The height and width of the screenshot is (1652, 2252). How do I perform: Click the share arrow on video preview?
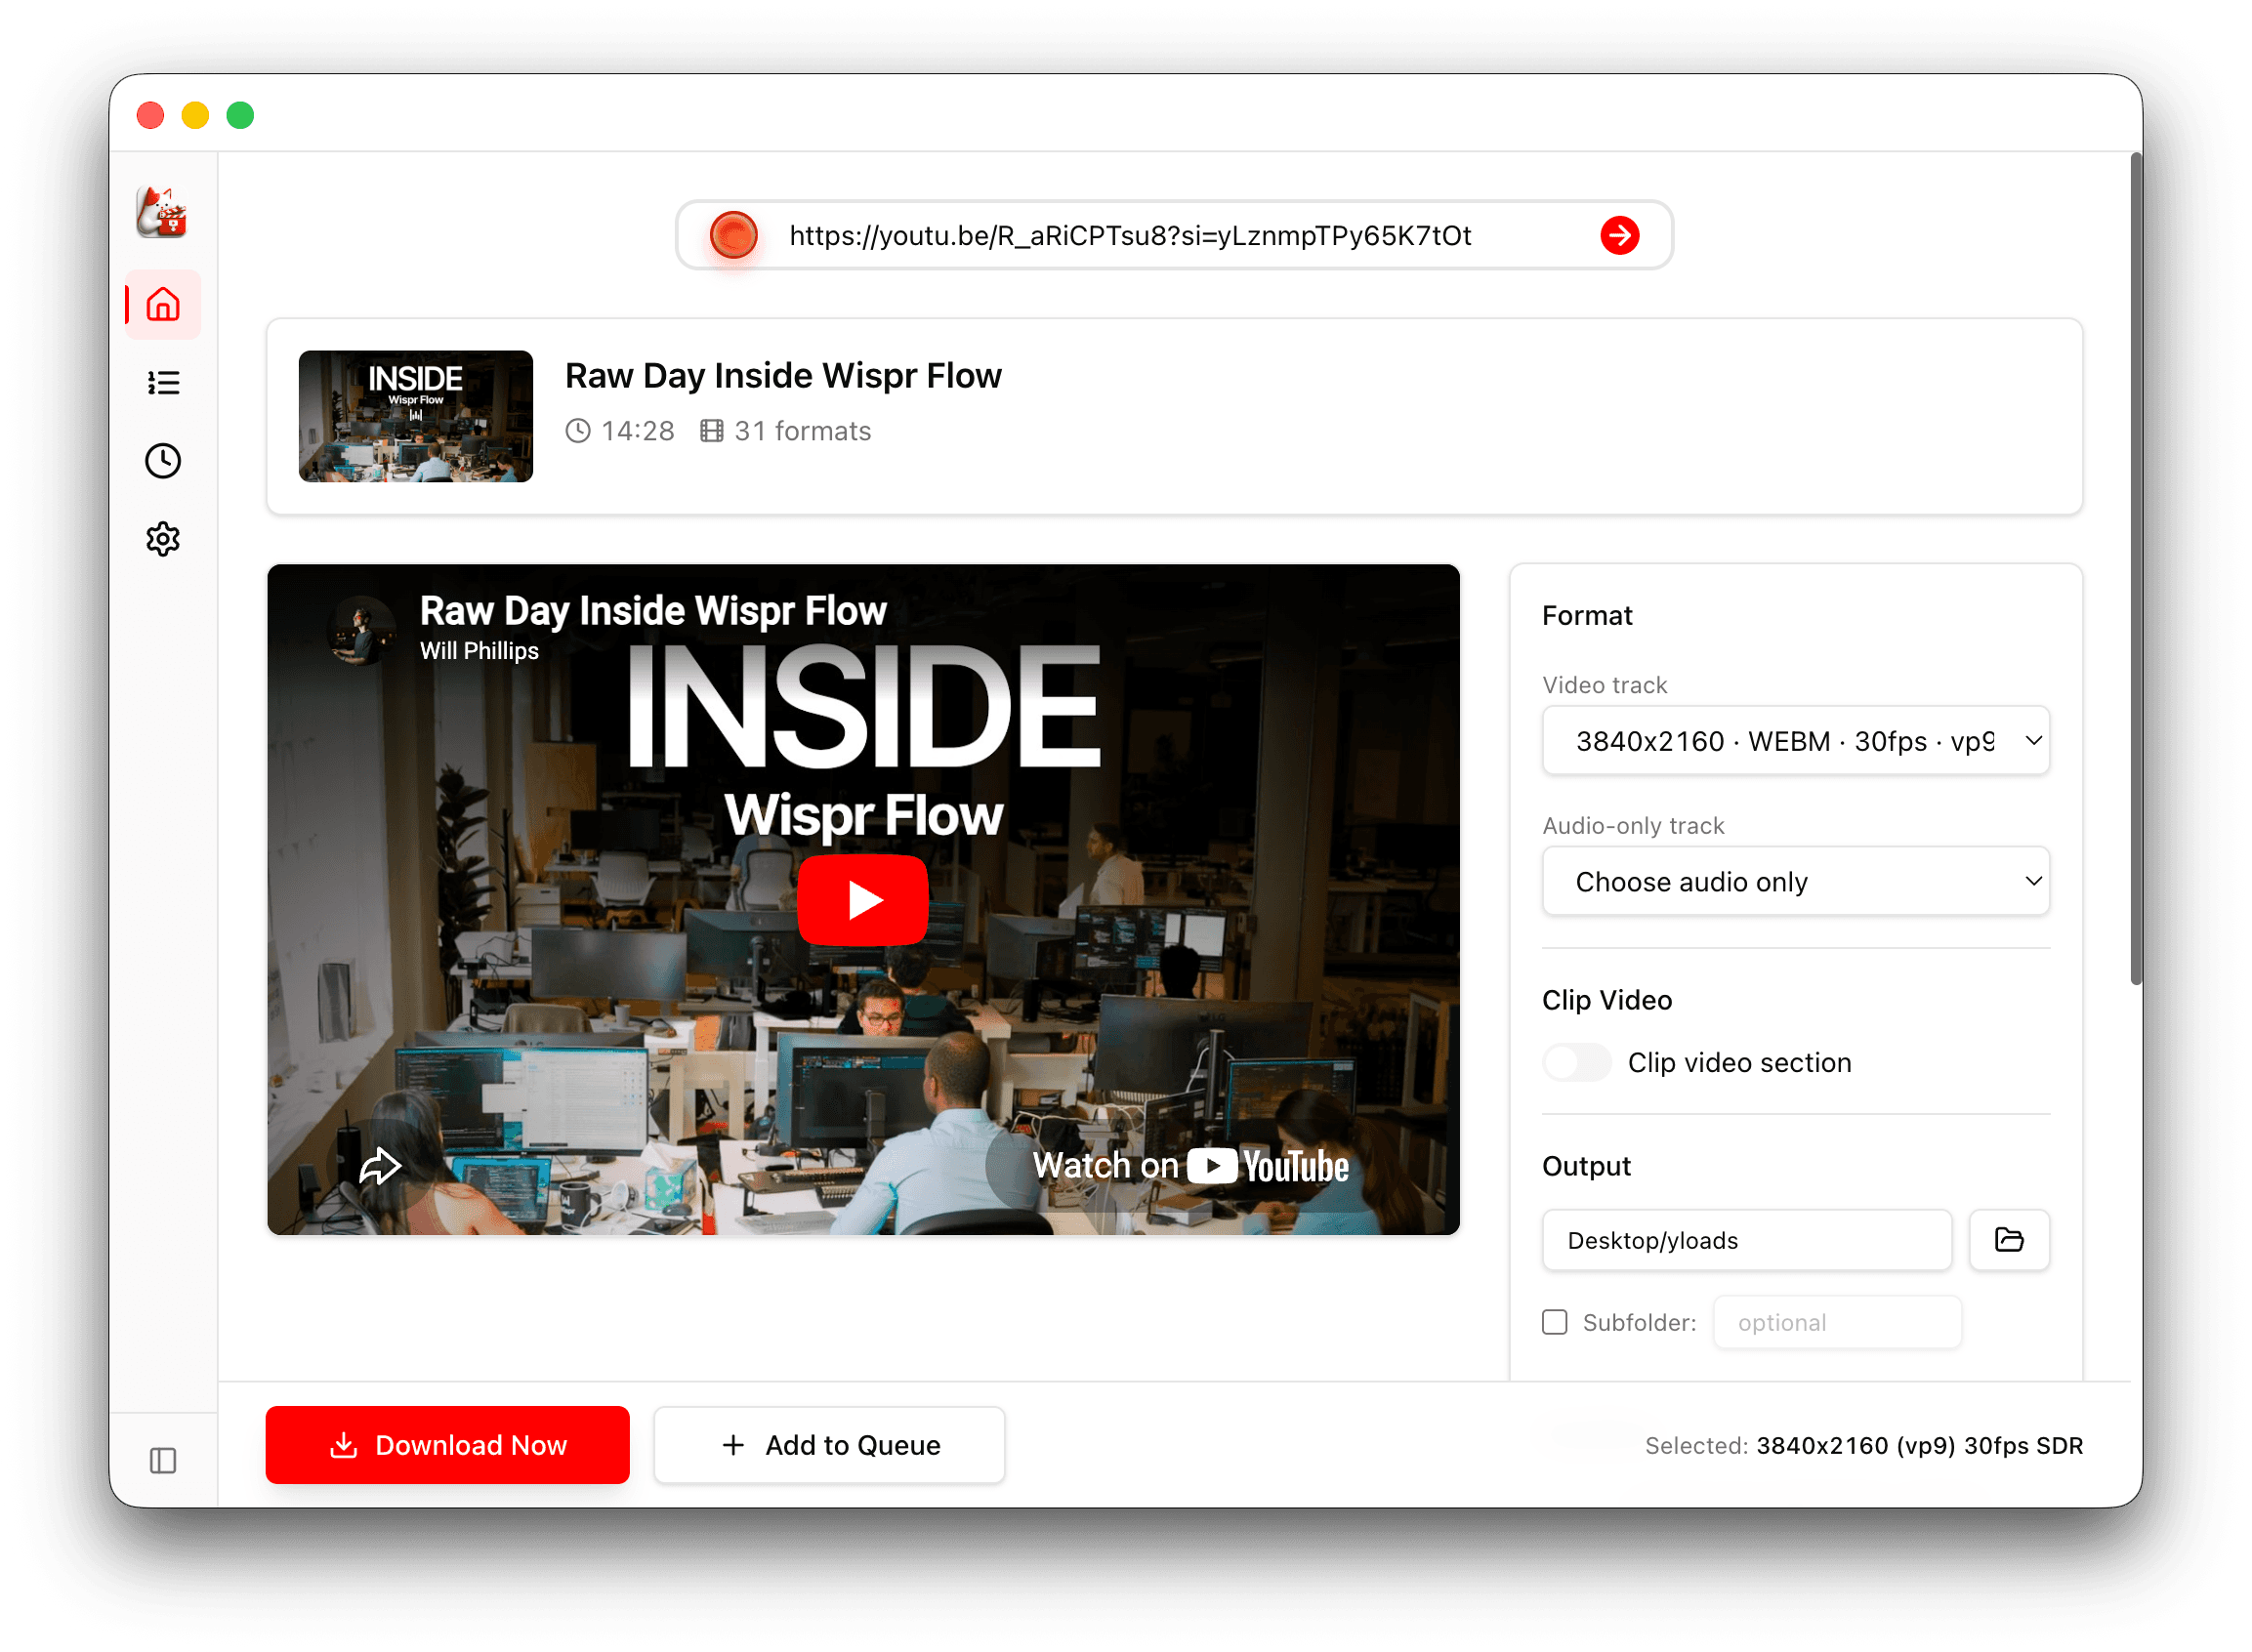point(380,1165)
